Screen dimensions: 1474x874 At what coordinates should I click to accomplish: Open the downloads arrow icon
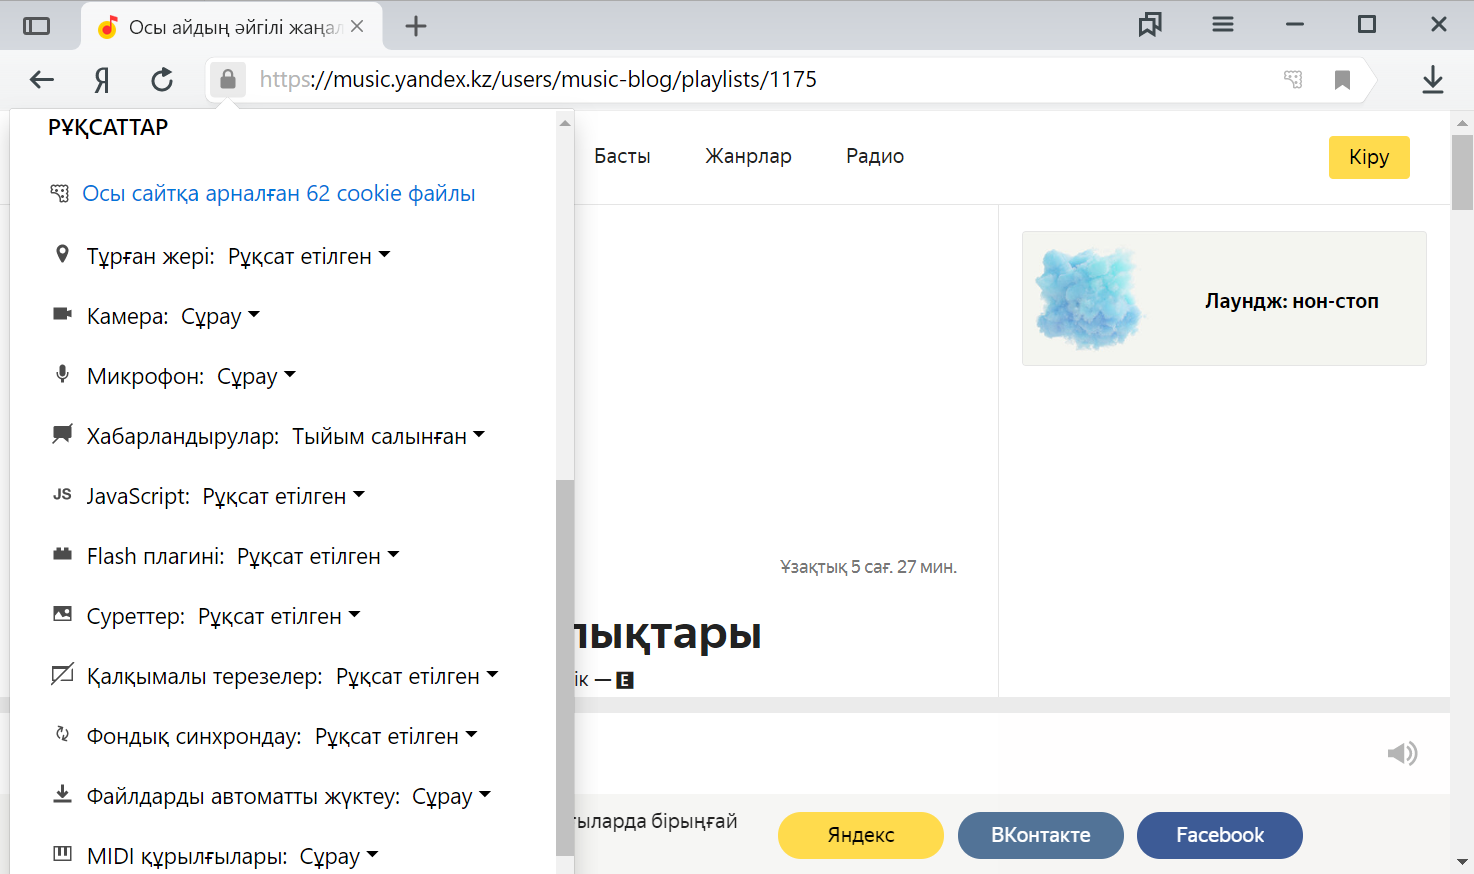pos(1433,80)
